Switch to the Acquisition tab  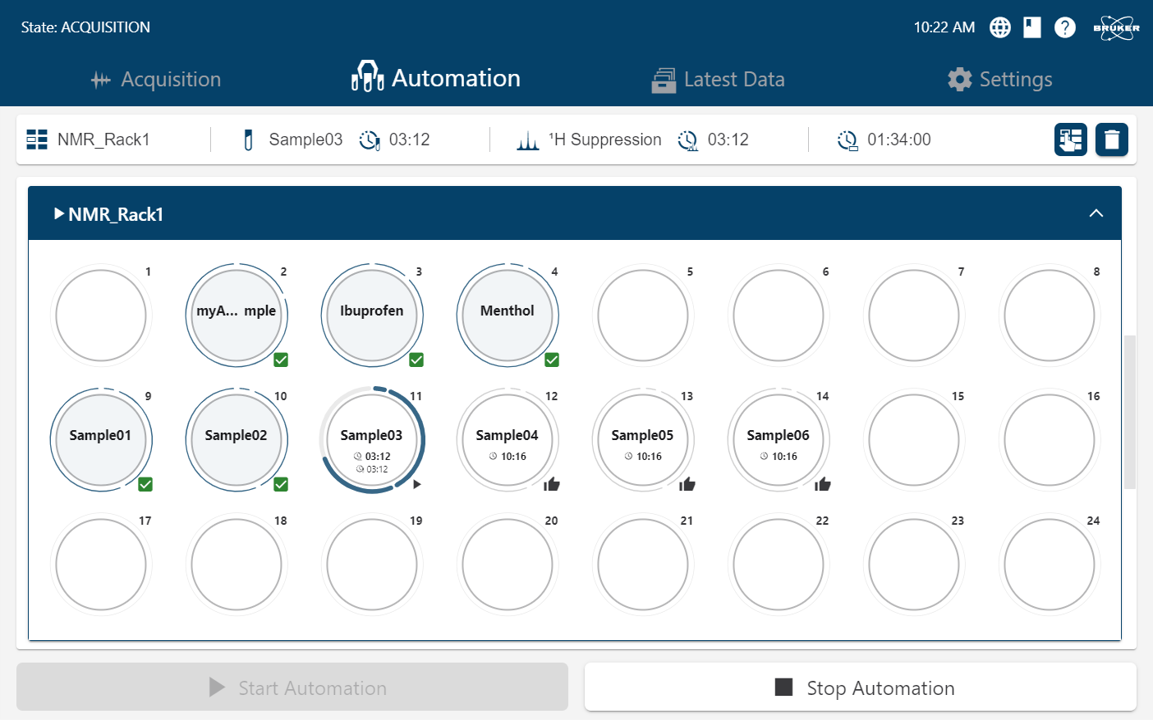point(155,79)
